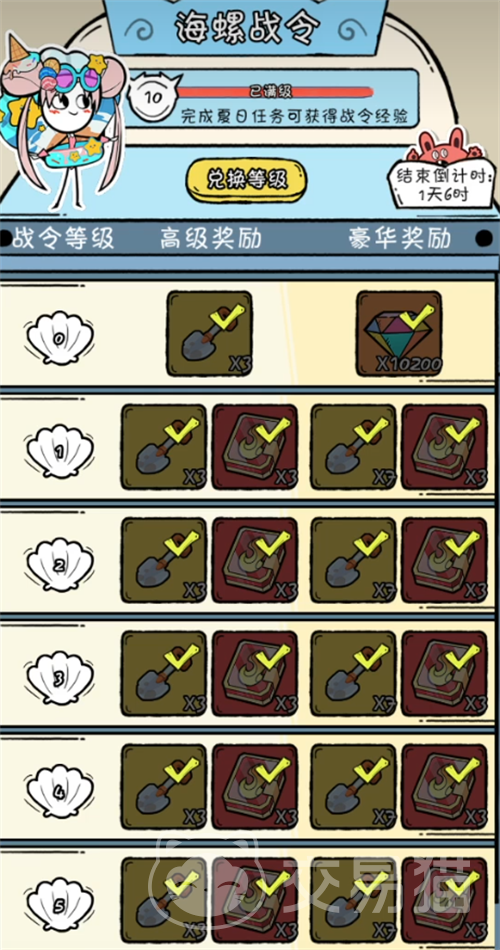Open level 1 premium red book reward
This screenshot has width=500, height=950.
tap(255, 447)
